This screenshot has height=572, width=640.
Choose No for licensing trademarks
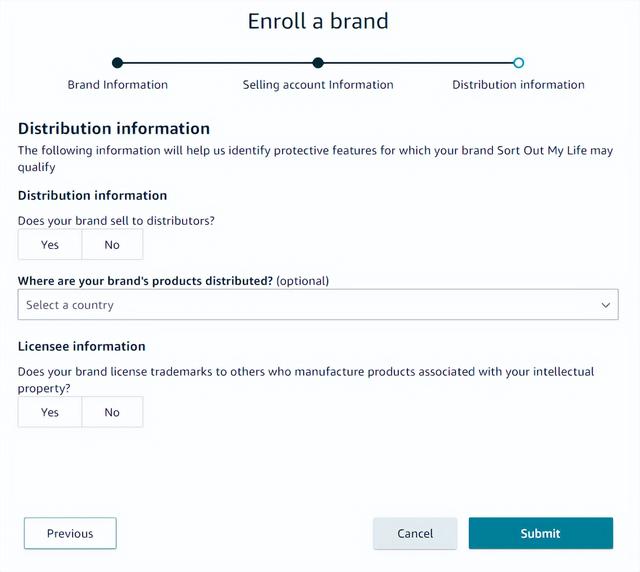click(112, 412)
